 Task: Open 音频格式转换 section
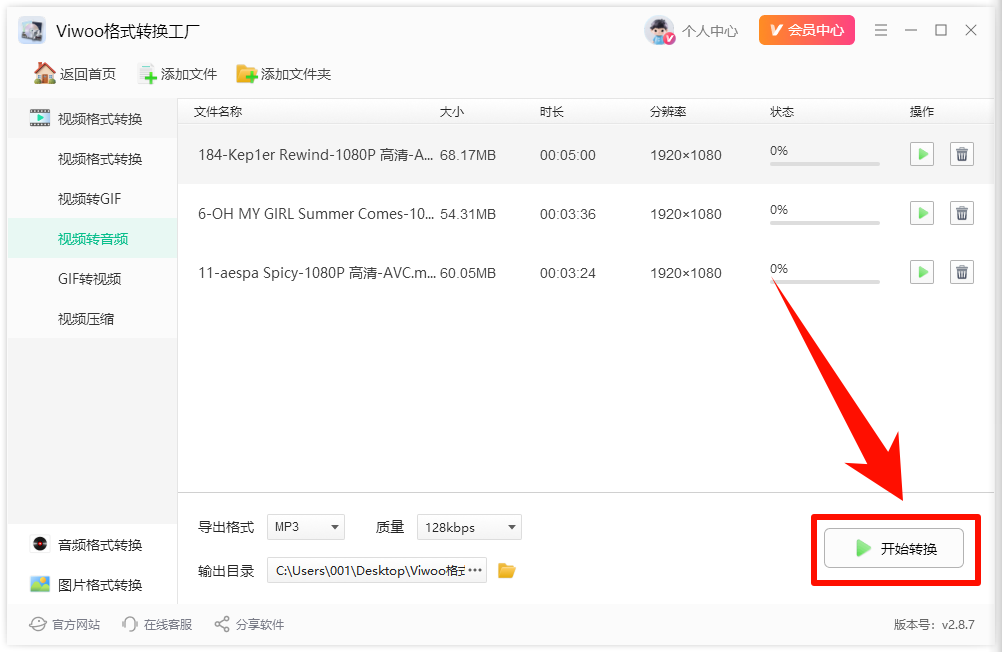click(93, 545)
